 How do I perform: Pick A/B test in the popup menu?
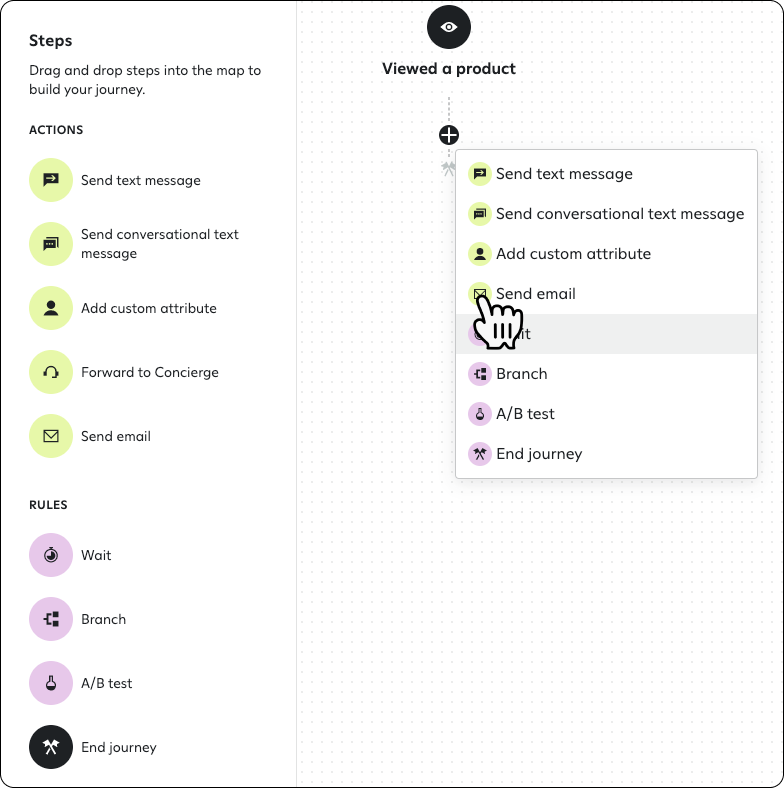pos(606,414)
